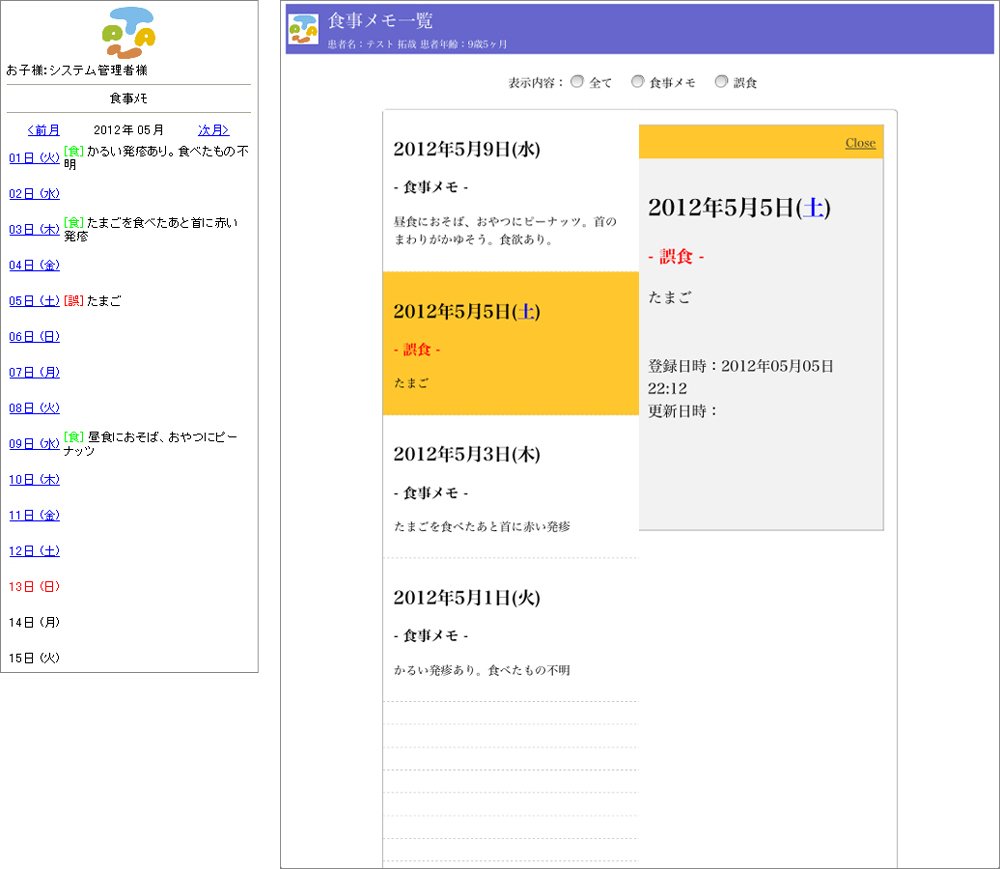Open the 06日 (日) date link
Screen dimensions: 1000x869
coord(34,336)
